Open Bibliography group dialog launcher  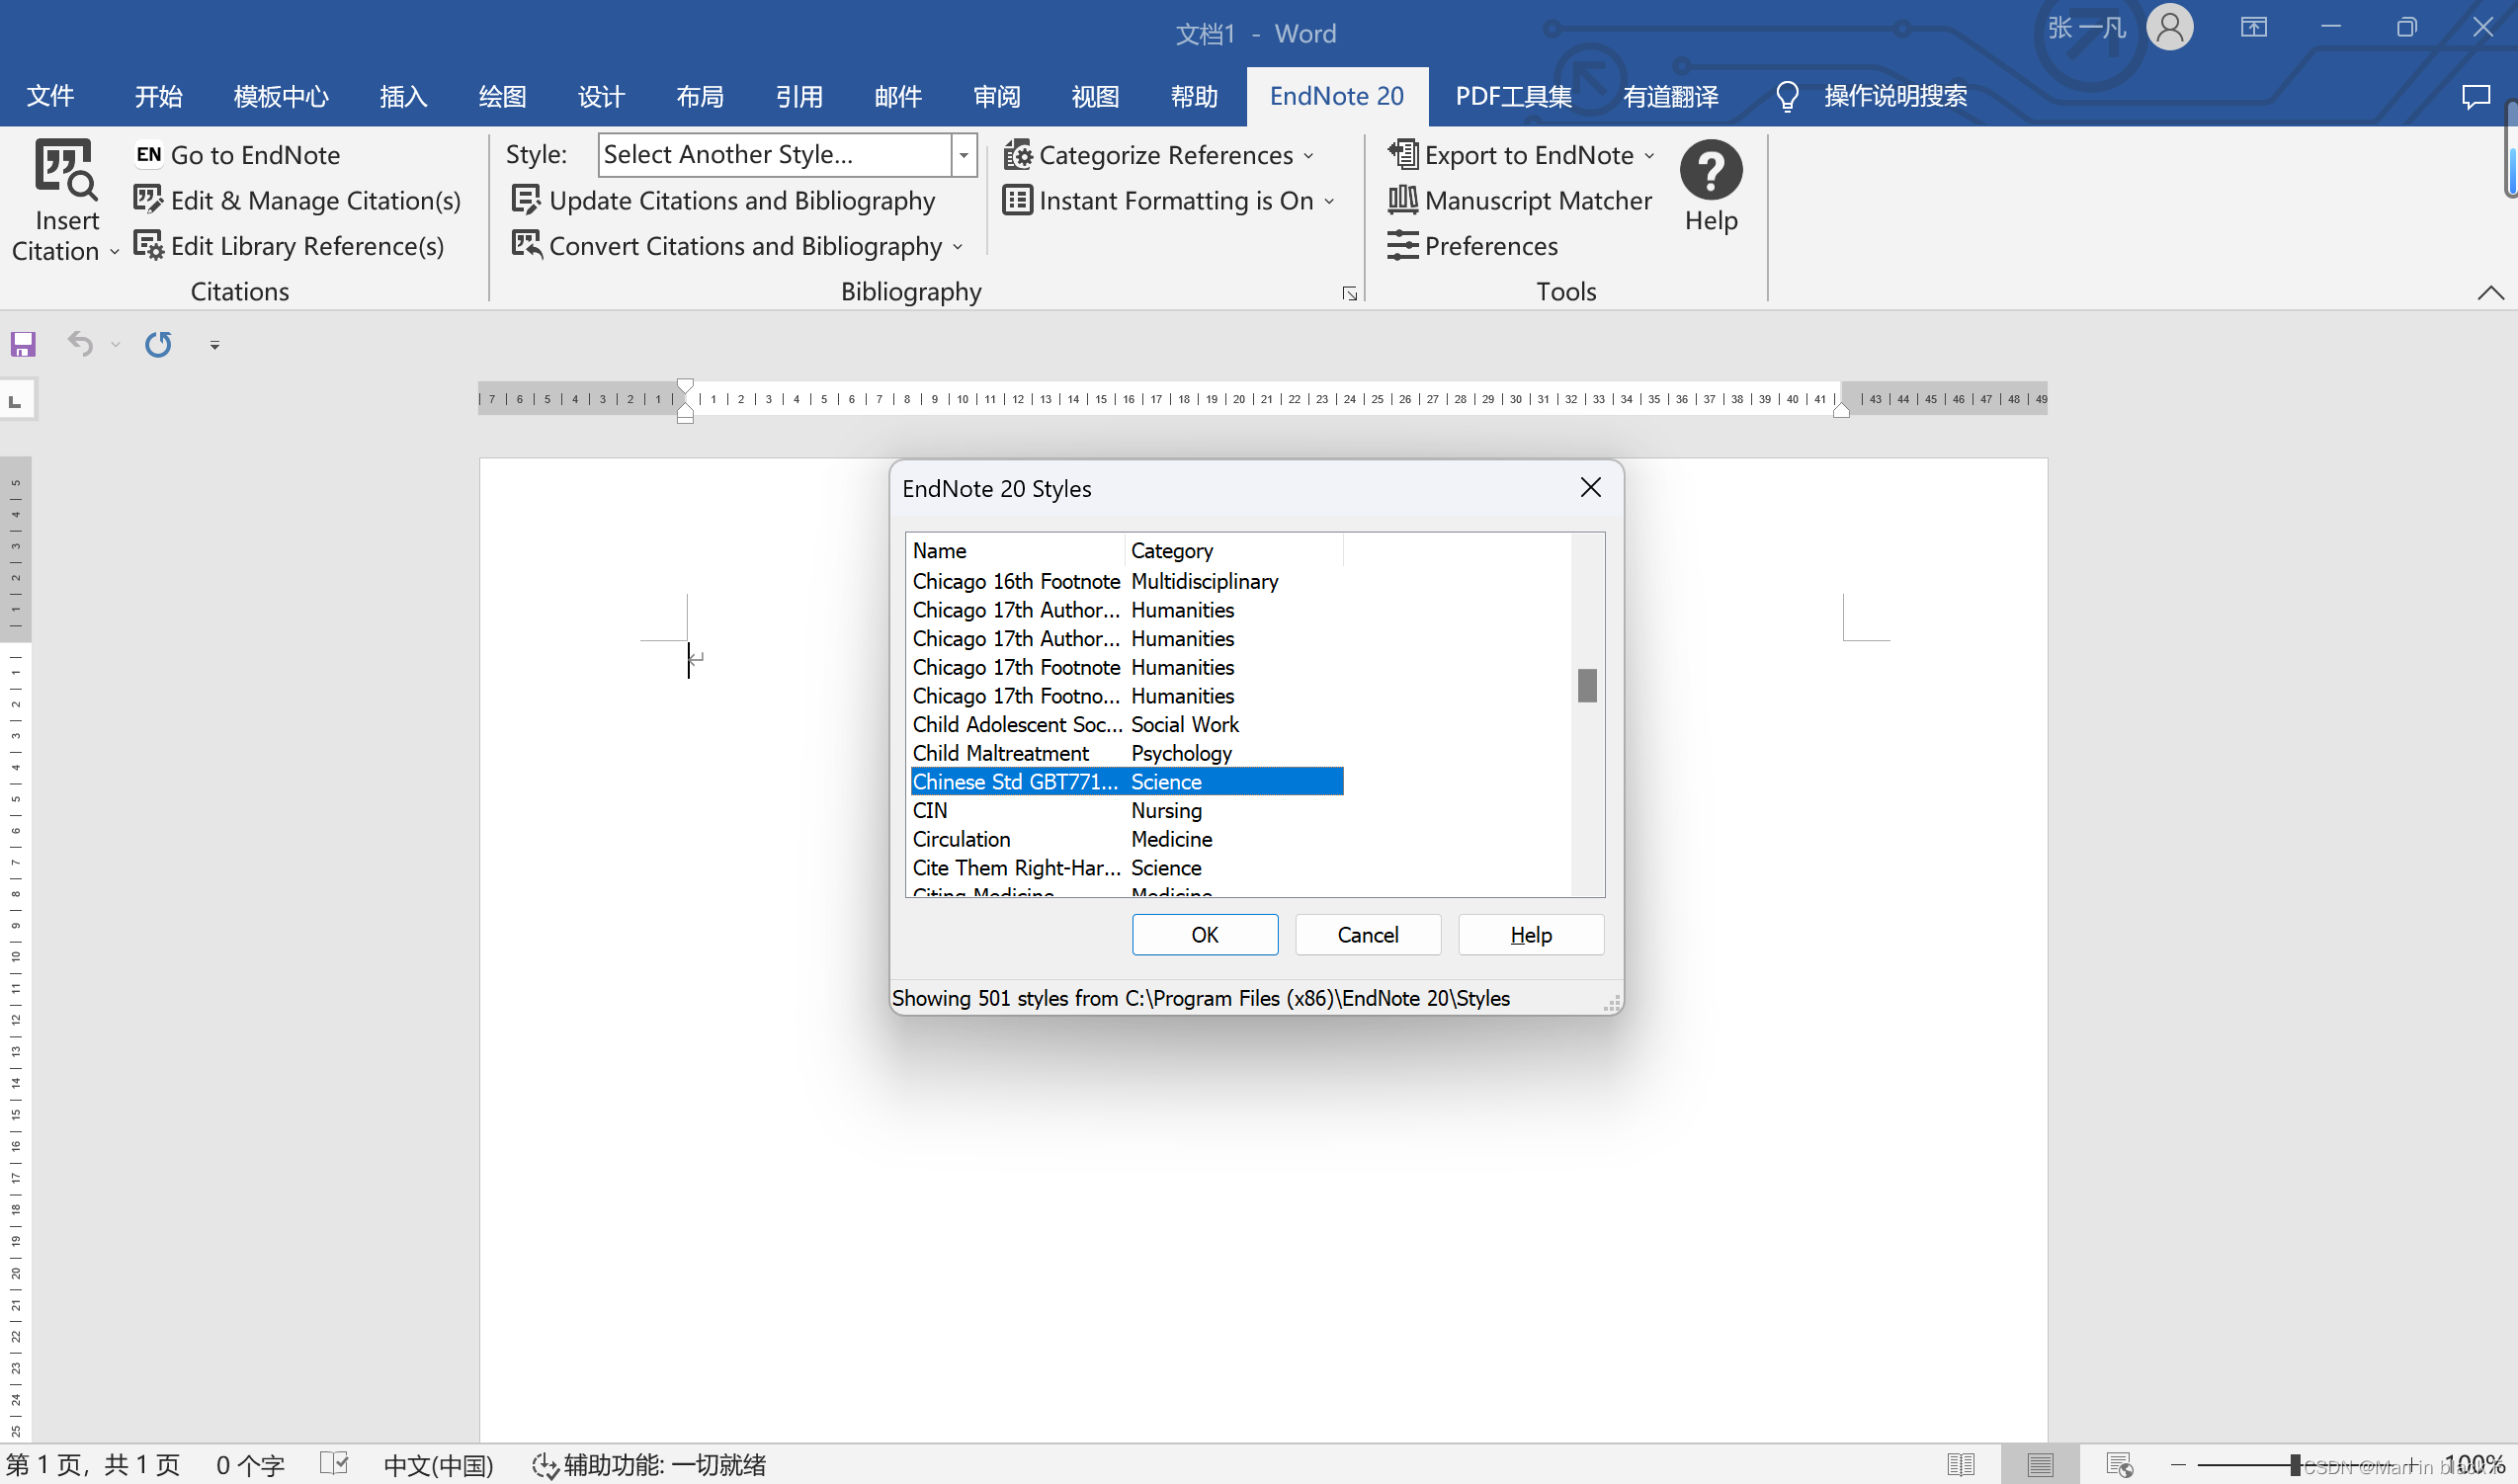(1349, 293)
